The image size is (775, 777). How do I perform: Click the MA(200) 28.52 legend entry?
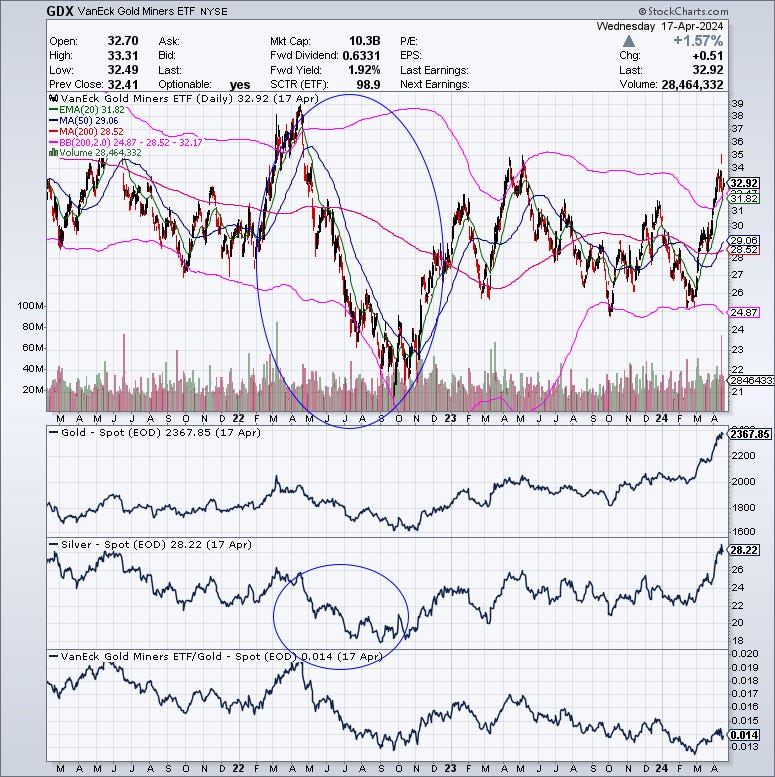(x=86, y=131)
